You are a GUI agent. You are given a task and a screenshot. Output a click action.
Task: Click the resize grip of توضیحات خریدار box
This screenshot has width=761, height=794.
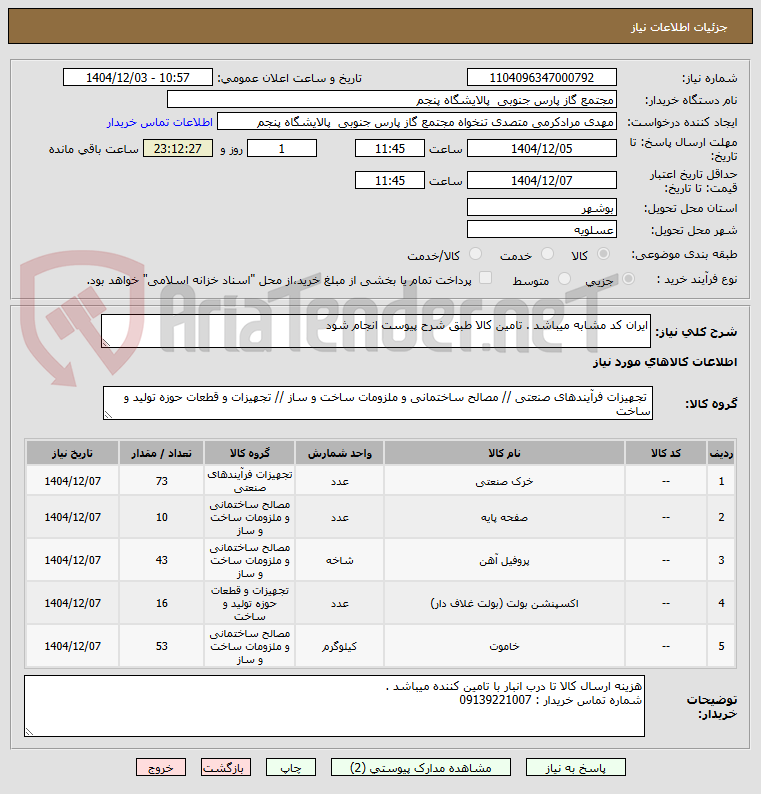point(29,732)
